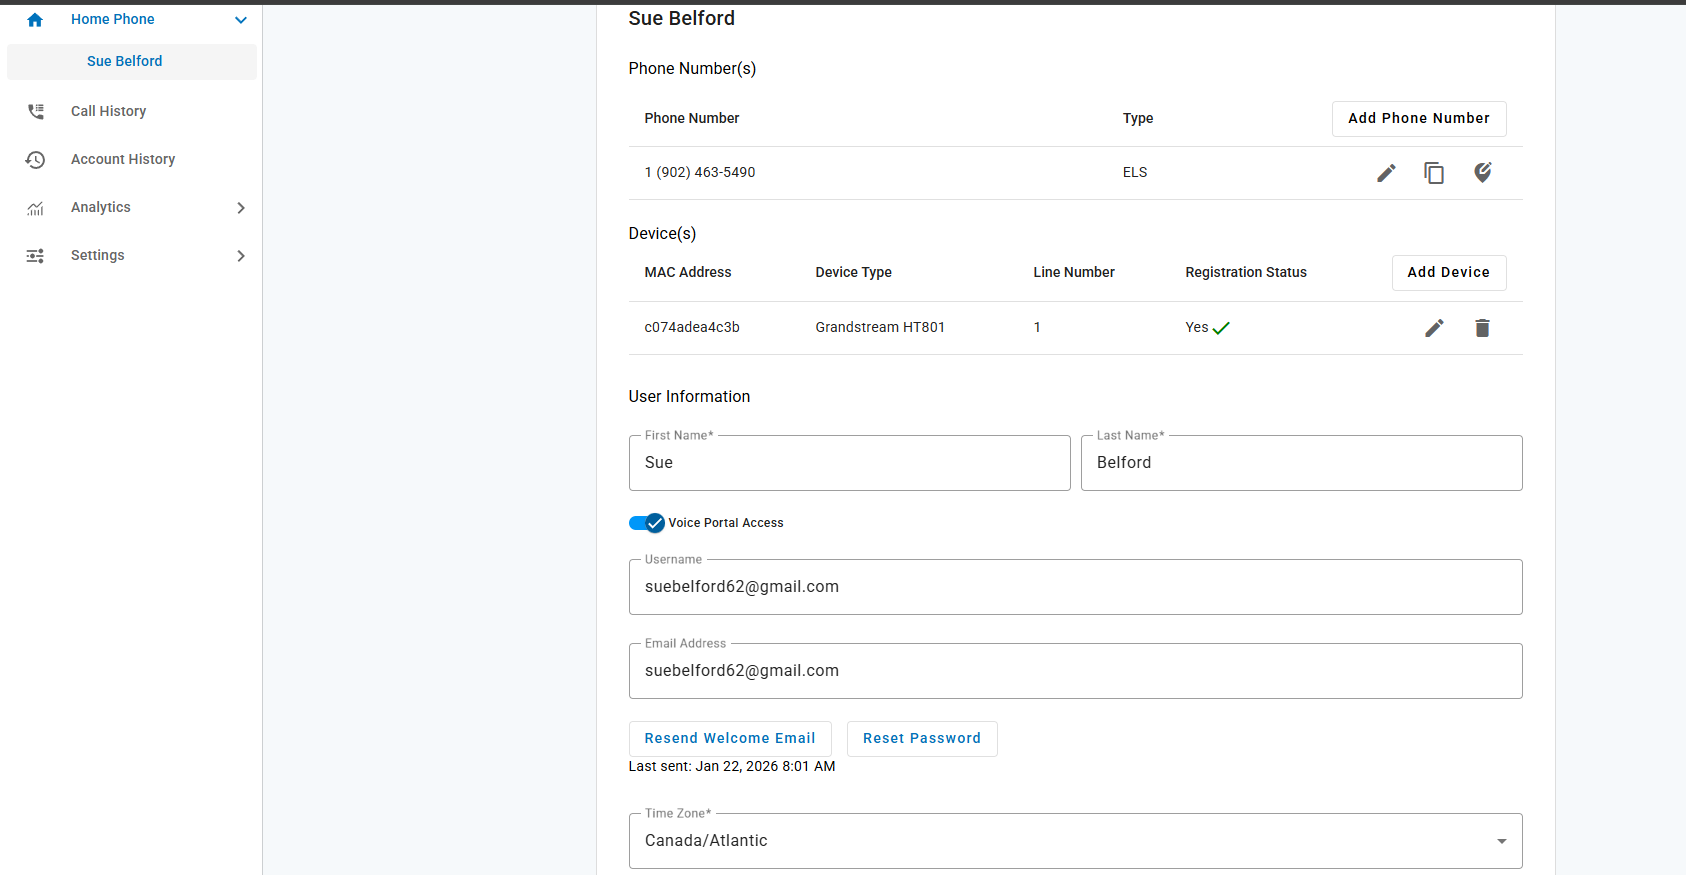Click the MAC Address column header
Image resolution: width=1686 pixels, height=875 pixels.
tap(688, 272)
